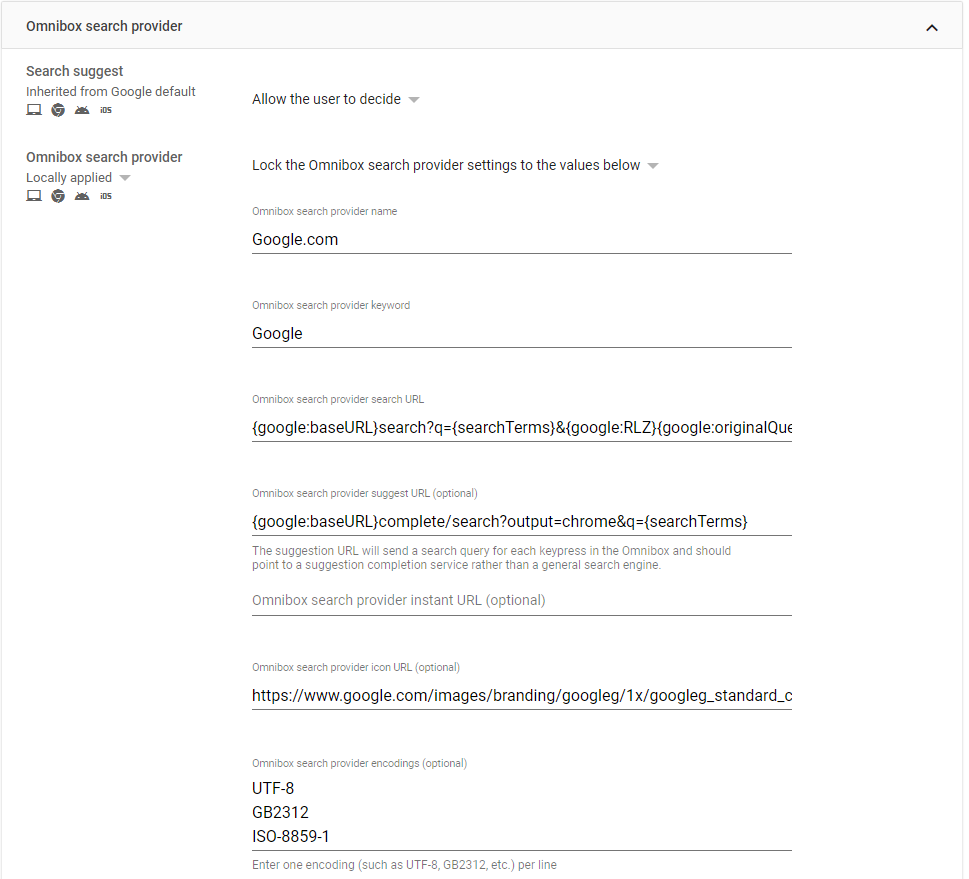
Task: Click the suggestion URL explanation text
Action: [x=491, y=558]
